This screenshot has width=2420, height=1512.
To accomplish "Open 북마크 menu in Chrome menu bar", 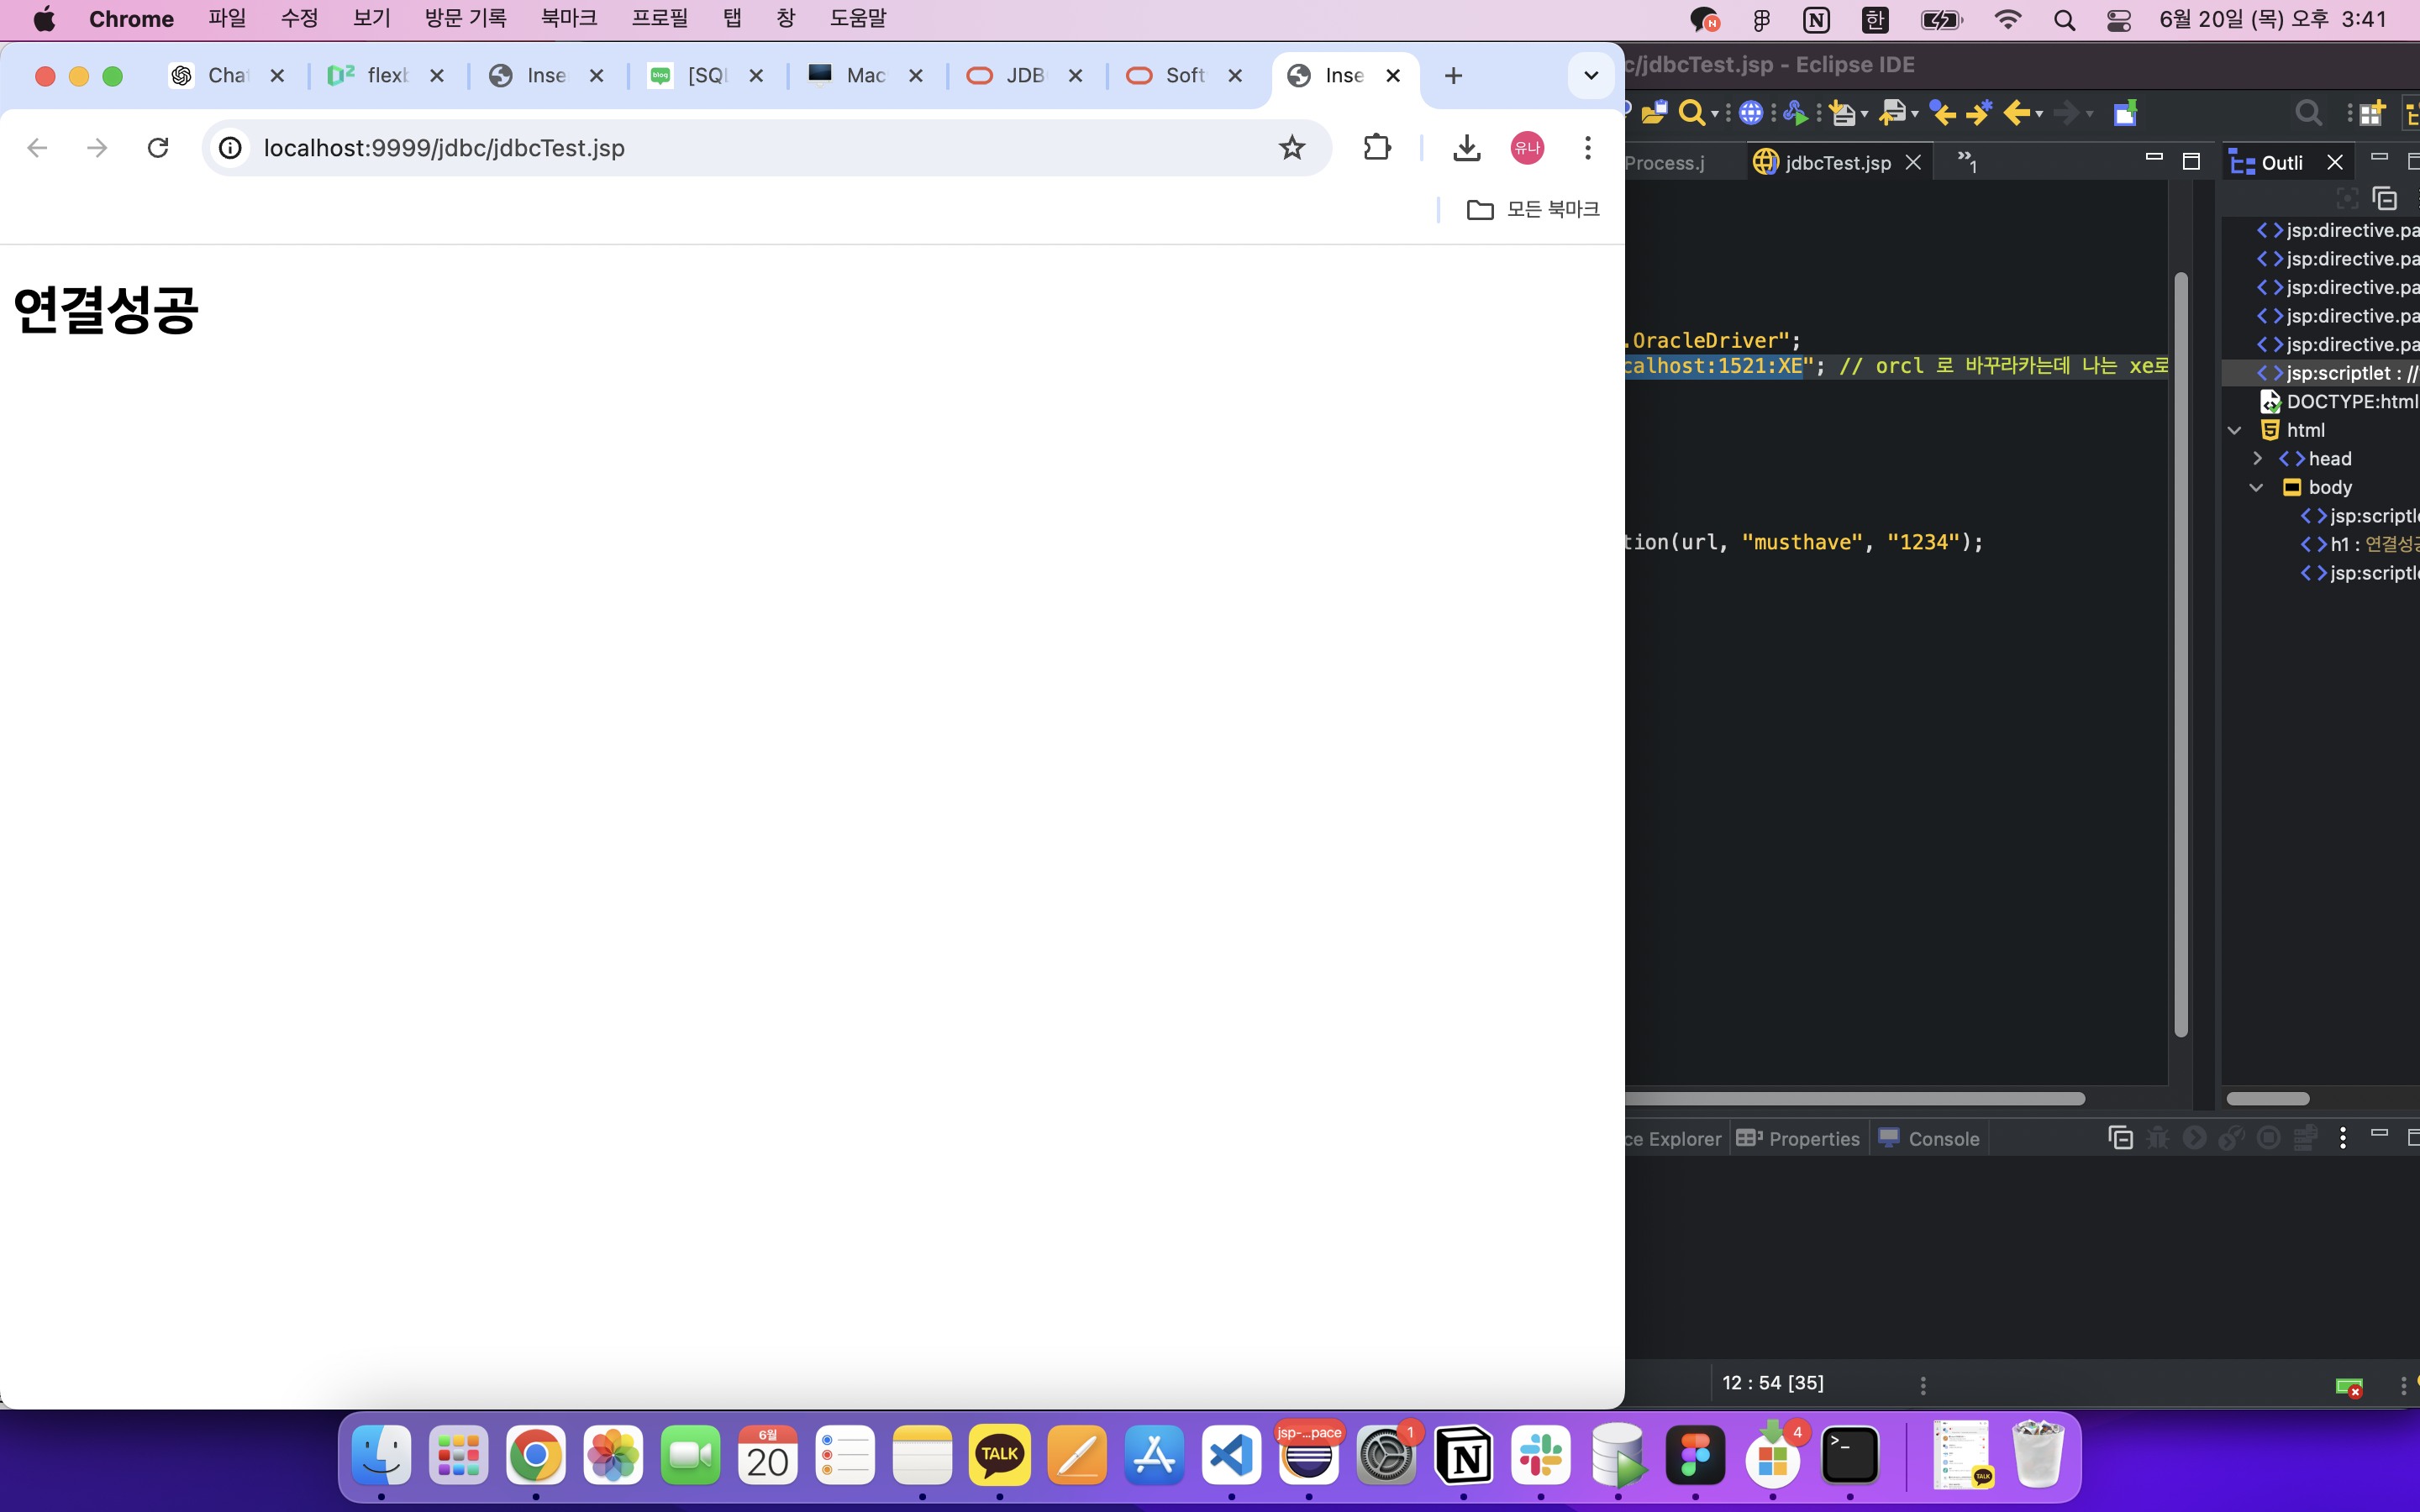I will click(568, 19).
